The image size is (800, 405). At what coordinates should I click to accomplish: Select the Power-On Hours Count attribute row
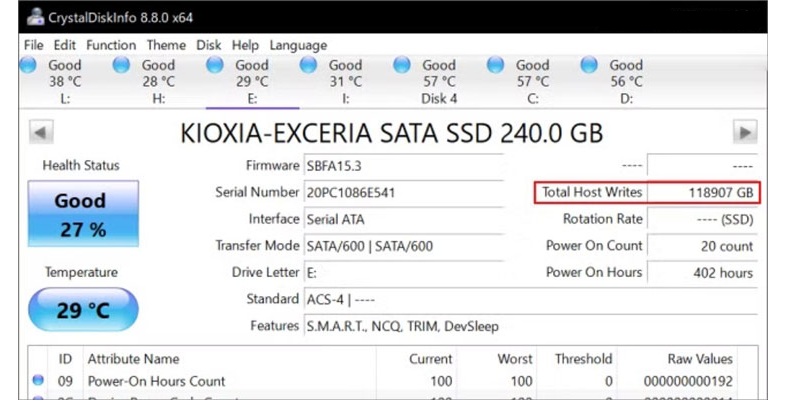tap(392, 381)
